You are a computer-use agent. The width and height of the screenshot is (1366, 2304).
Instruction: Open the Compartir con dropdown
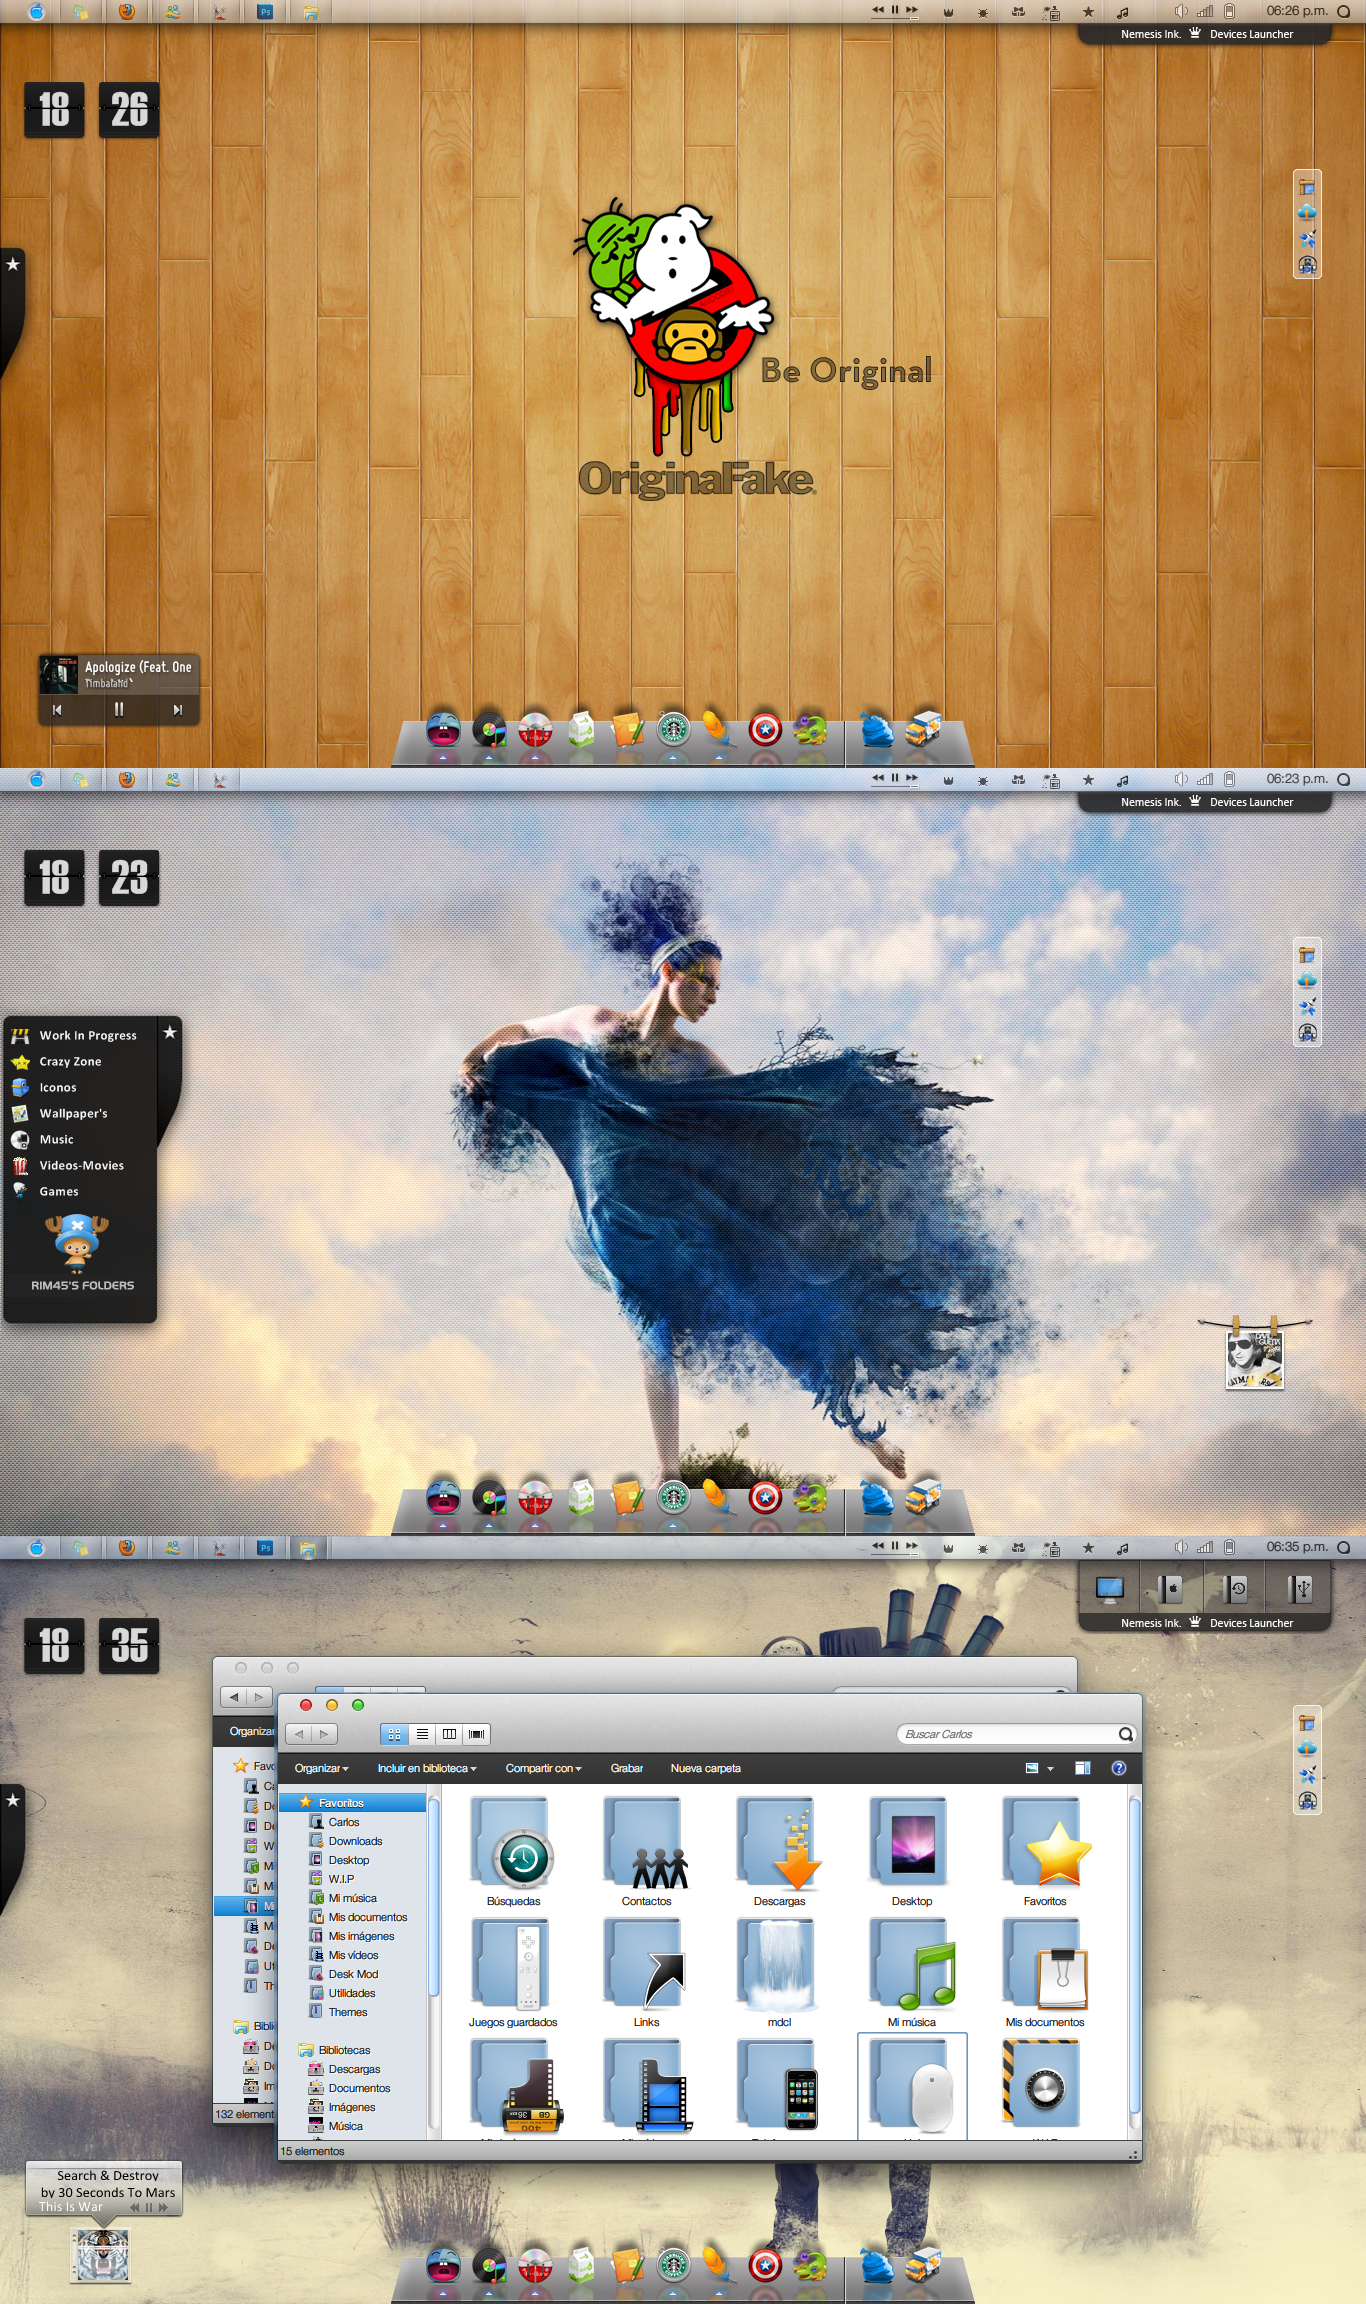tap(543, 1768)
